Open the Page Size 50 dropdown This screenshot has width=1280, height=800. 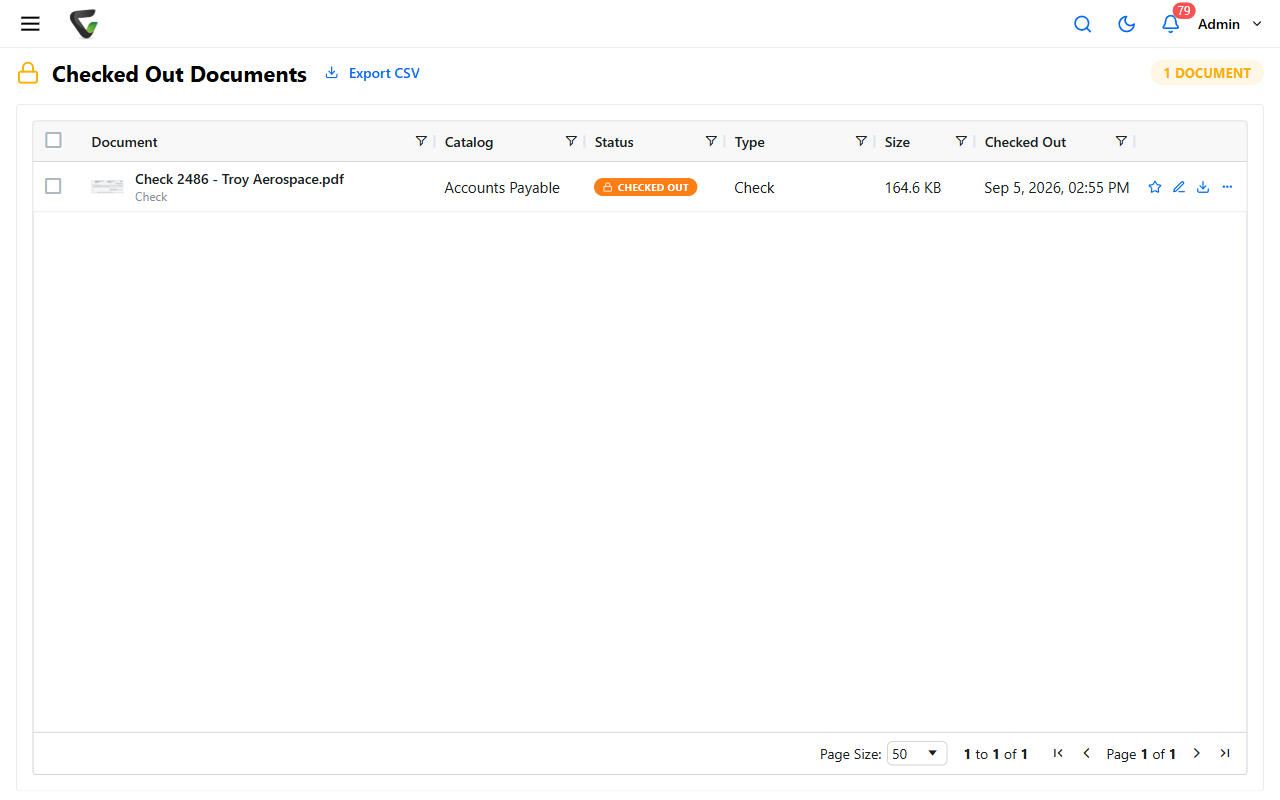pos(916,754)
